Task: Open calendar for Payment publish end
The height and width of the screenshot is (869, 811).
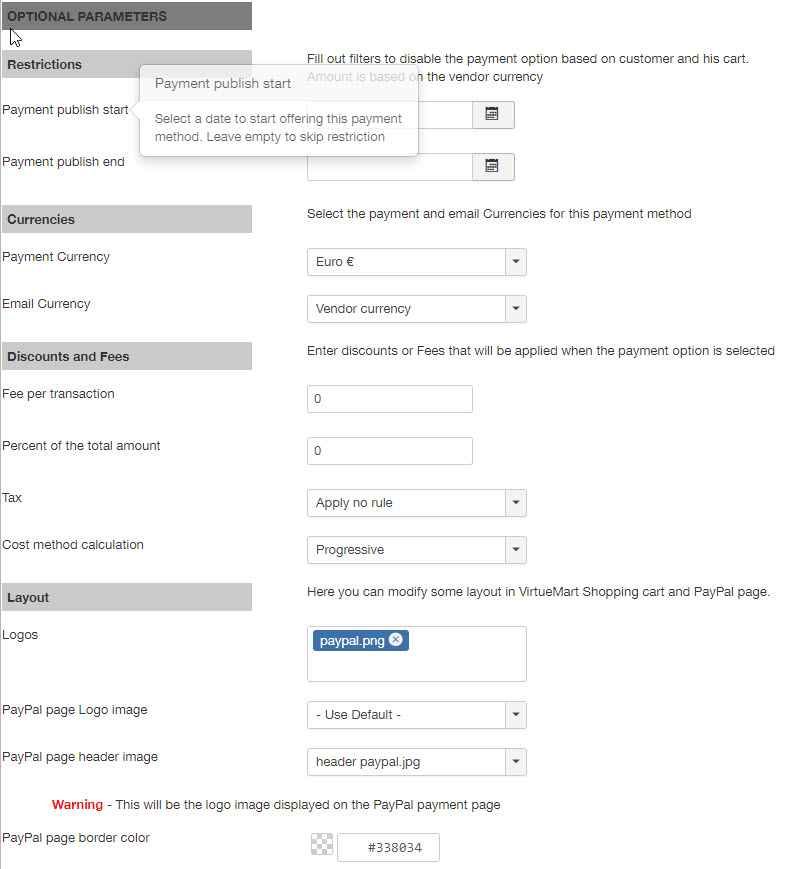Action: [492, 167]
